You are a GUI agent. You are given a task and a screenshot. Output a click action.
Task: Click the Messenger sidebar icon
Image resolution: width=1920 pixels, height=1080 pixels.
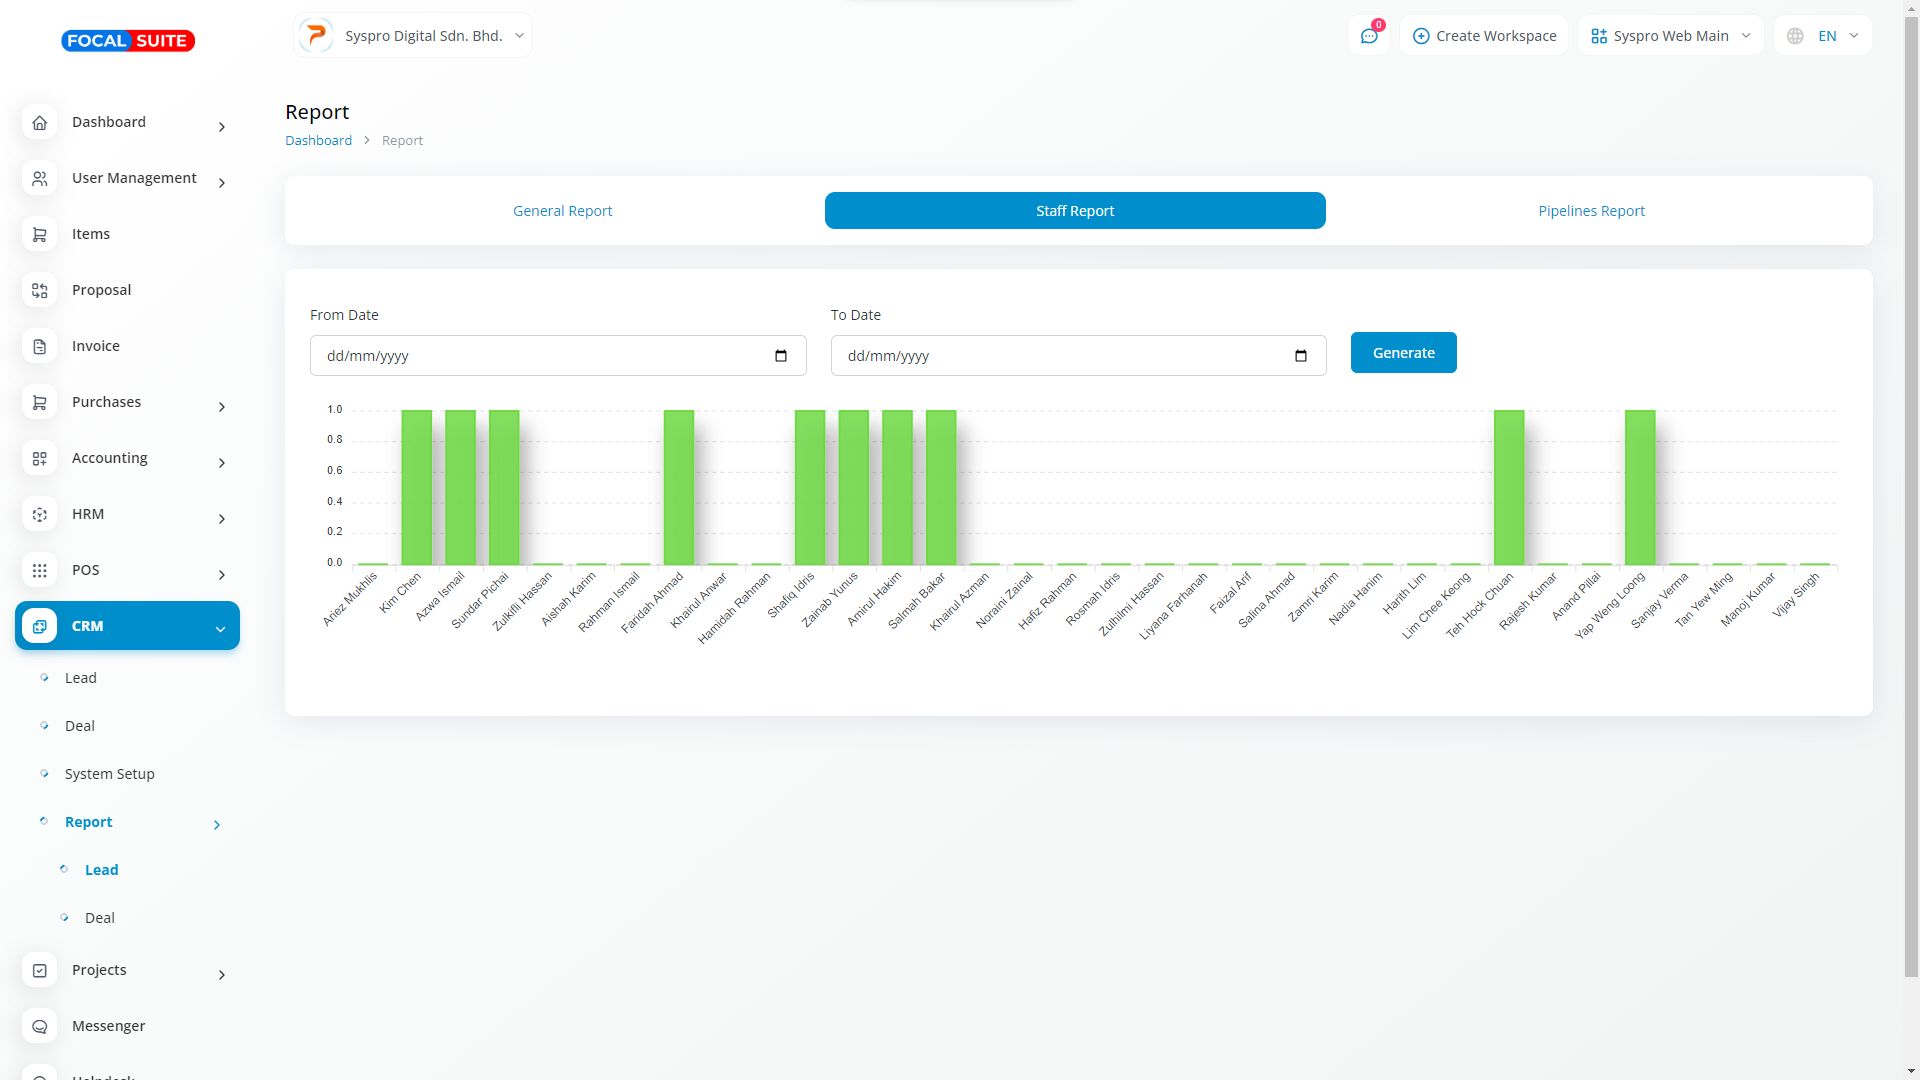[x=40, y=1027]
